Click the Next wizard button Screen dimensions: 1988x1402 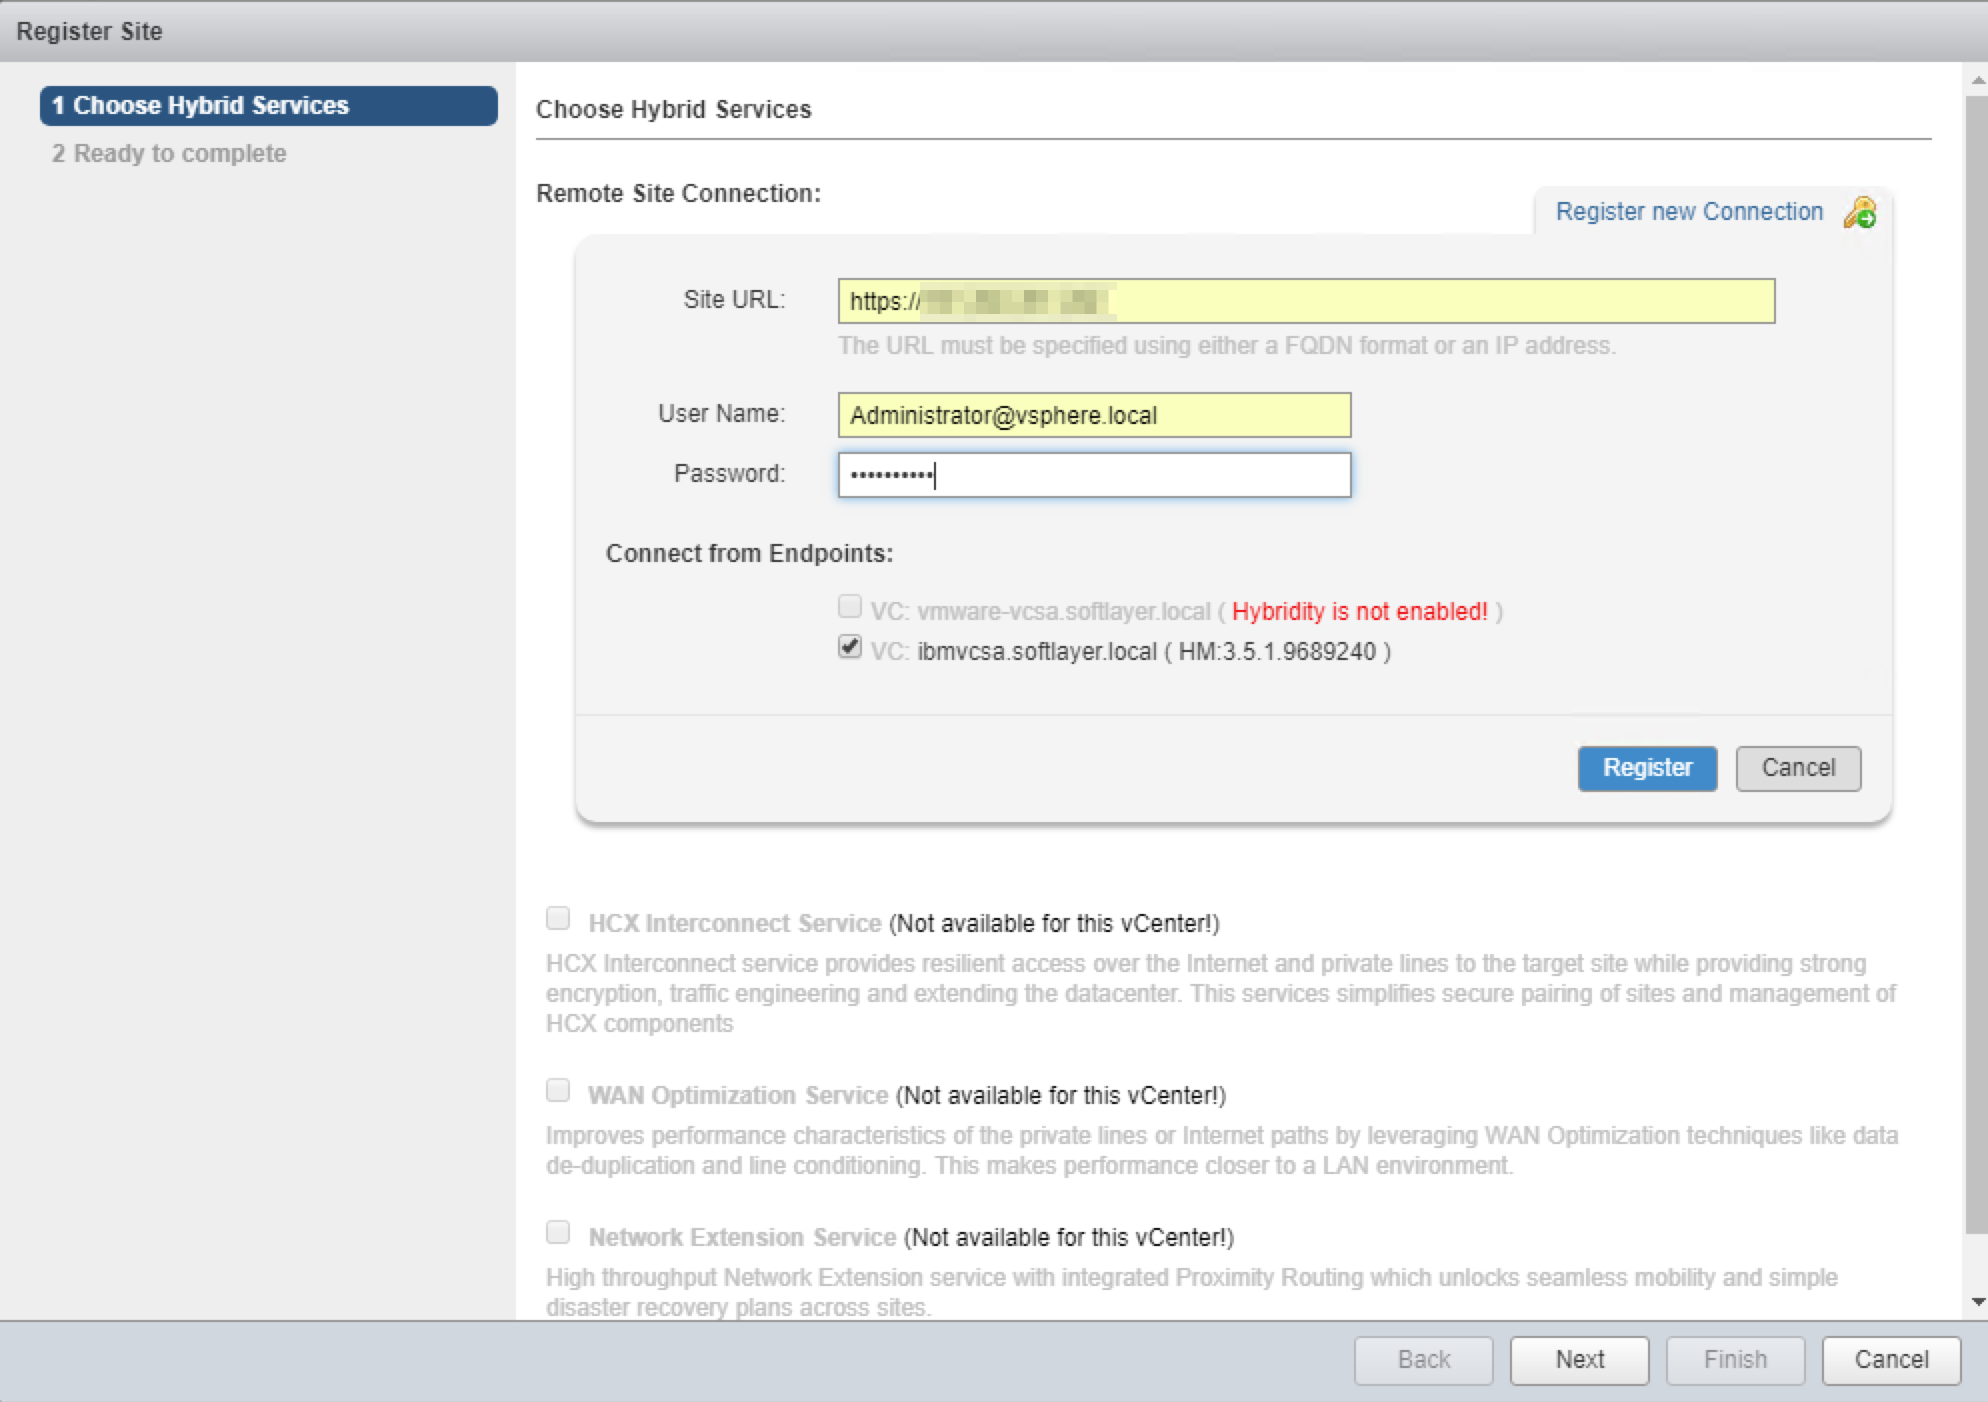pyautogui.click(x=1578, y=1360)
